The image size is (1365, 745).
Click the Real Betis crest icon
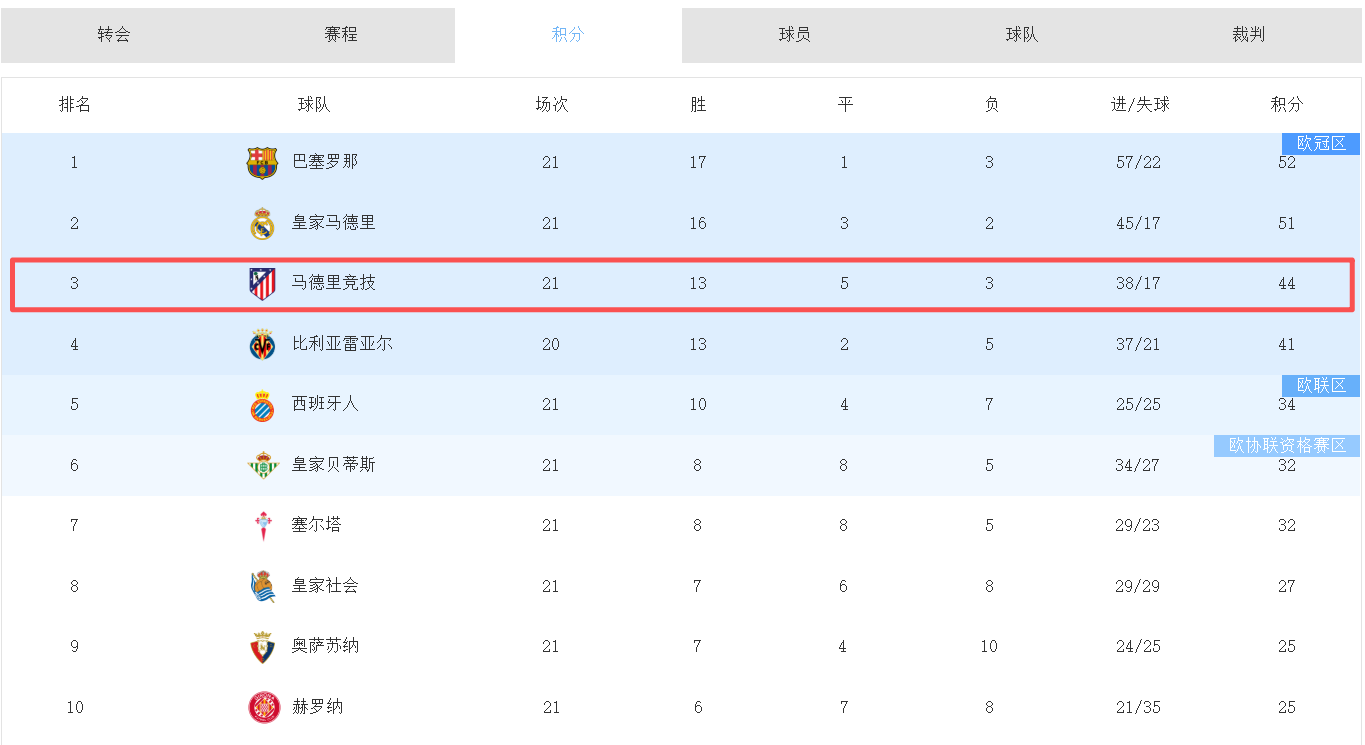click(262, 465)
